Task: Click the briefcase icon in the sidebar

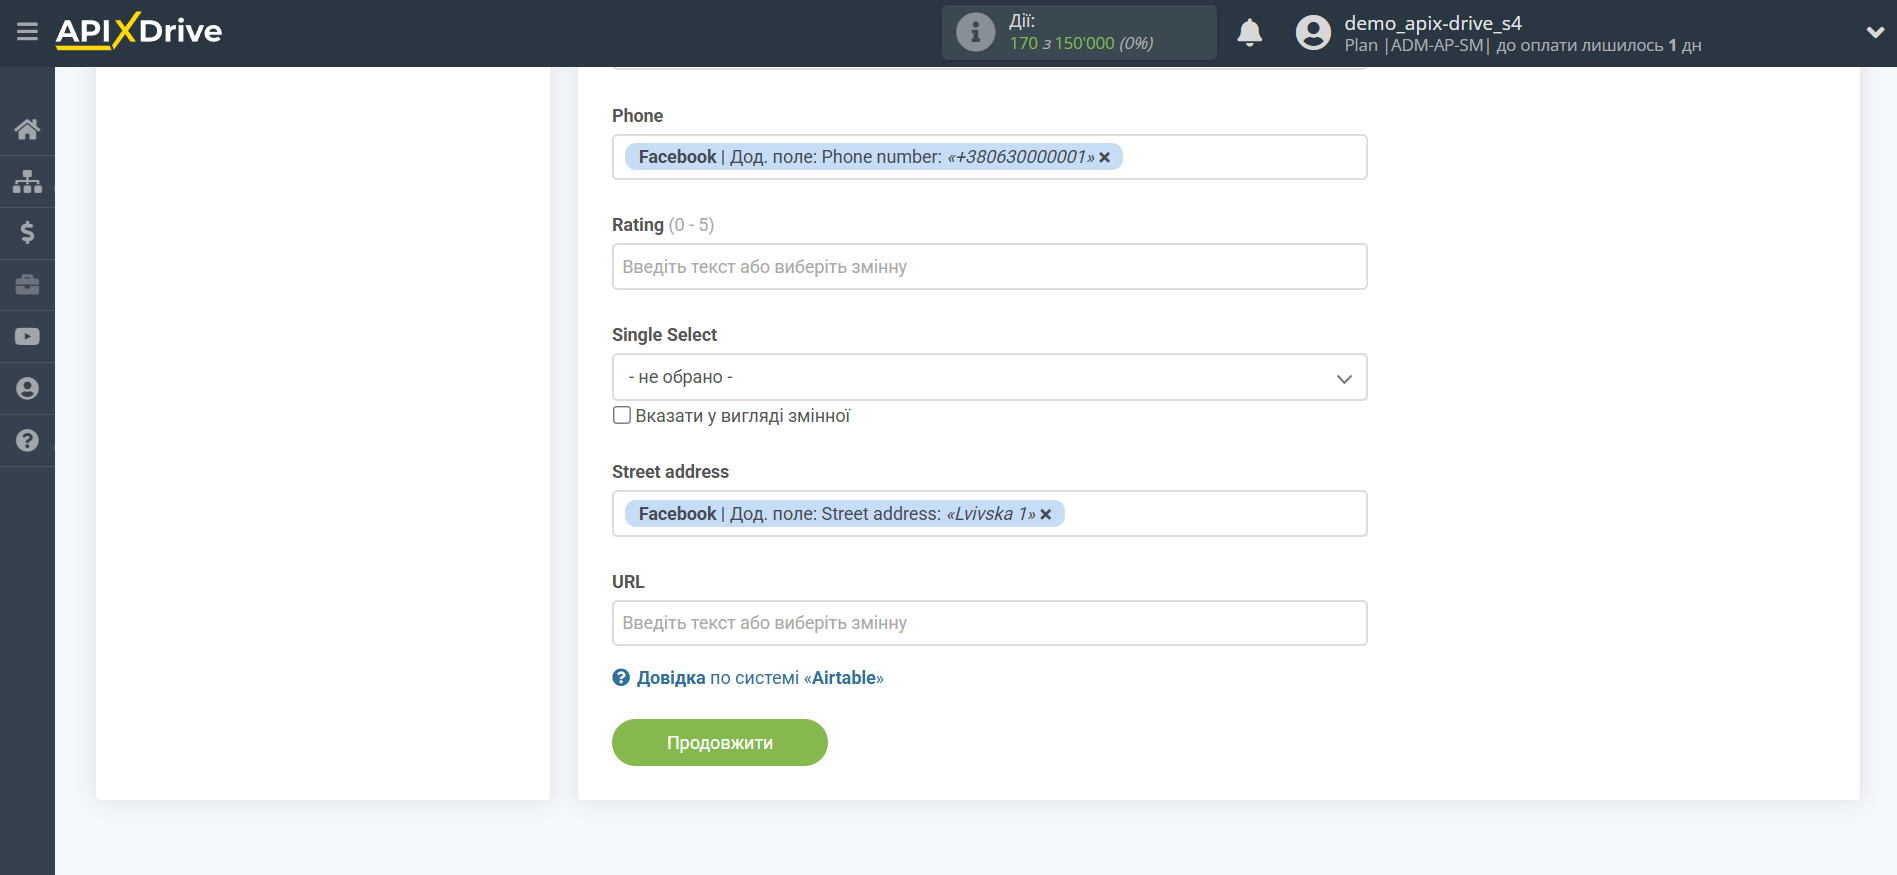Action: (x=27, y=285)
